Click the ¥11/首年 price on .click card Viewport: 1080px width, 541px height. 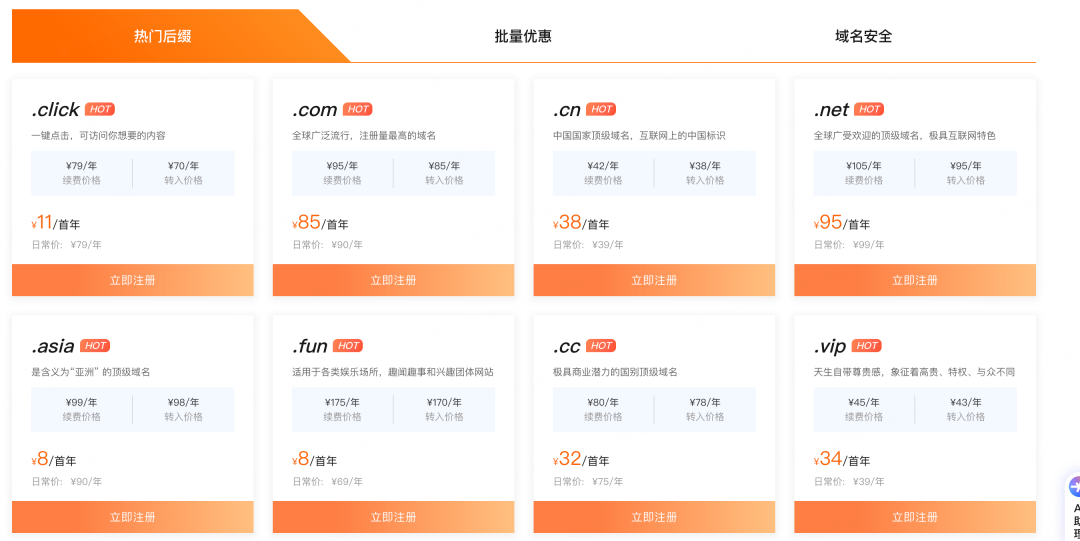(x=56, y=223)
